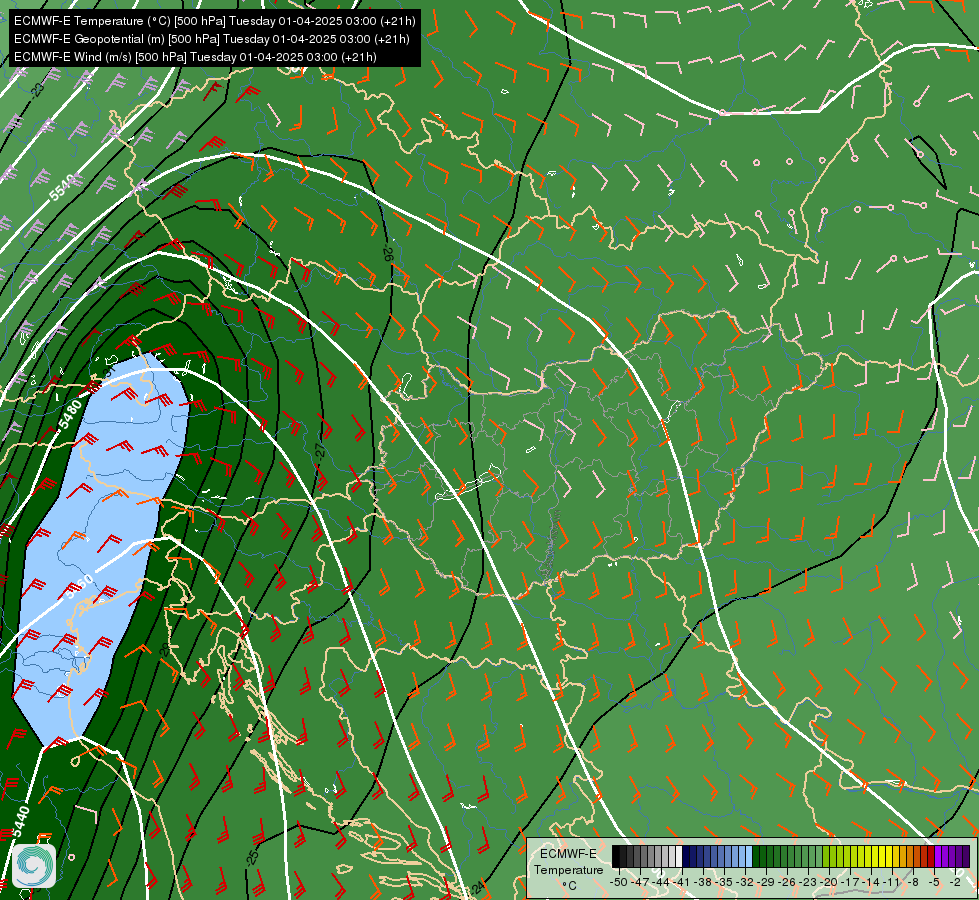This screenshot has height=900, width=979.
Task: Click the -41 value on the legend scale
Action: point(682,883)
